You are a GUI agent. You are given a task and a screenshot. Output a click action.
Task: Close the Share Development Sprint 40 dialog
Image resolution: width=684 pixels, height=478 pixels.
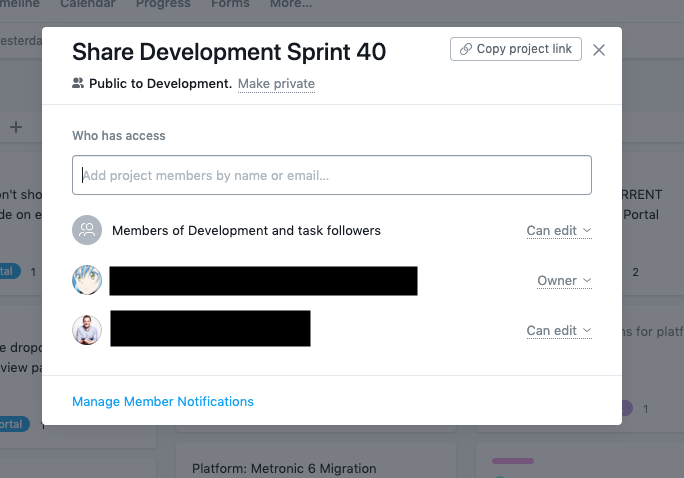pos(599,50)
